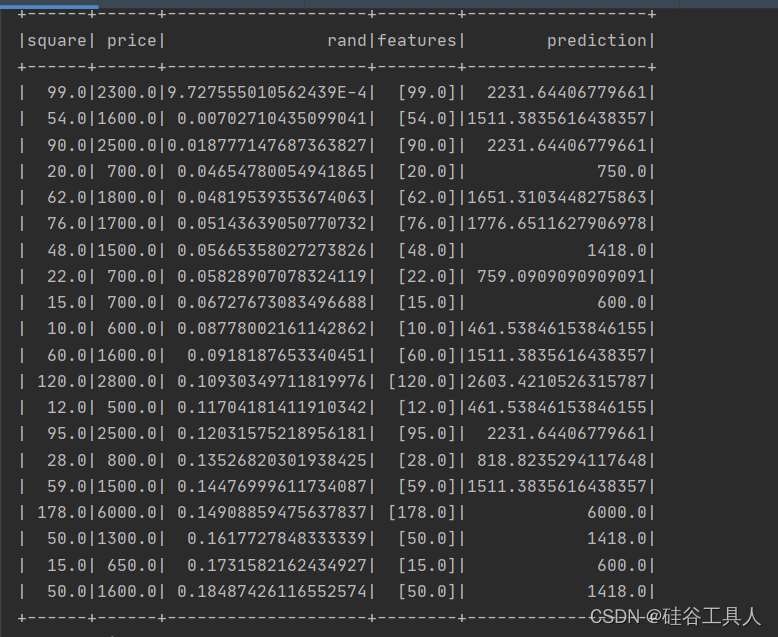Select the features cell [54.0]
Screen dimensions: 778x637
pyautogui.click(x=427, y=119)
